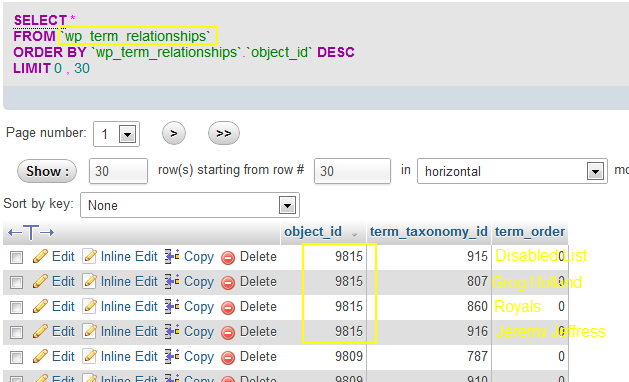Sort by the term_taxonomy_id column header
Screen dimensions: 629x382
pyautogui.click(x=428, y=232)
